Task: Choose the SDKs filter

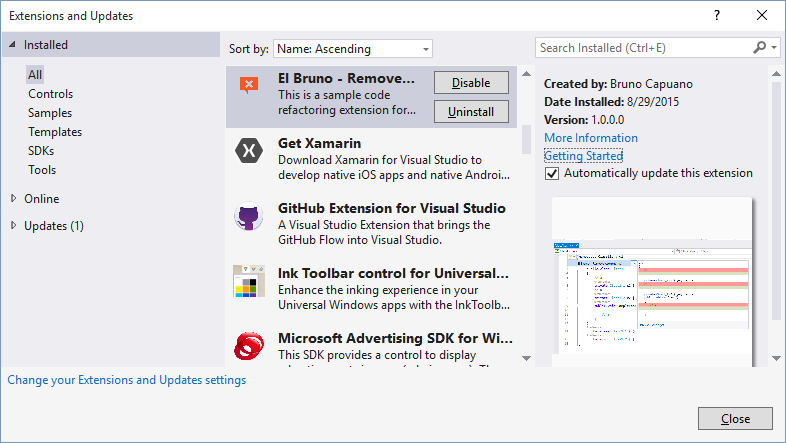Action: (42, 151)
